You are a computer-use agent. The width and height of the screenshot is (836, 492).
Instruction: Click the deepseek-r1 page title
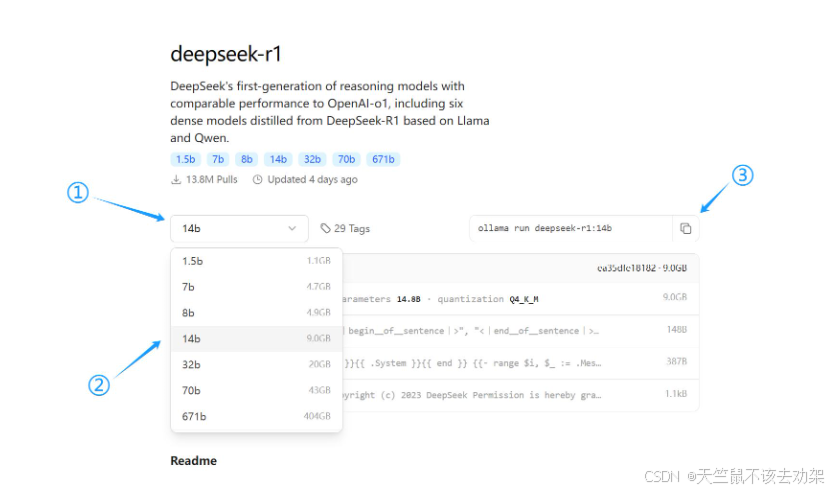click(x=226, y=54)
